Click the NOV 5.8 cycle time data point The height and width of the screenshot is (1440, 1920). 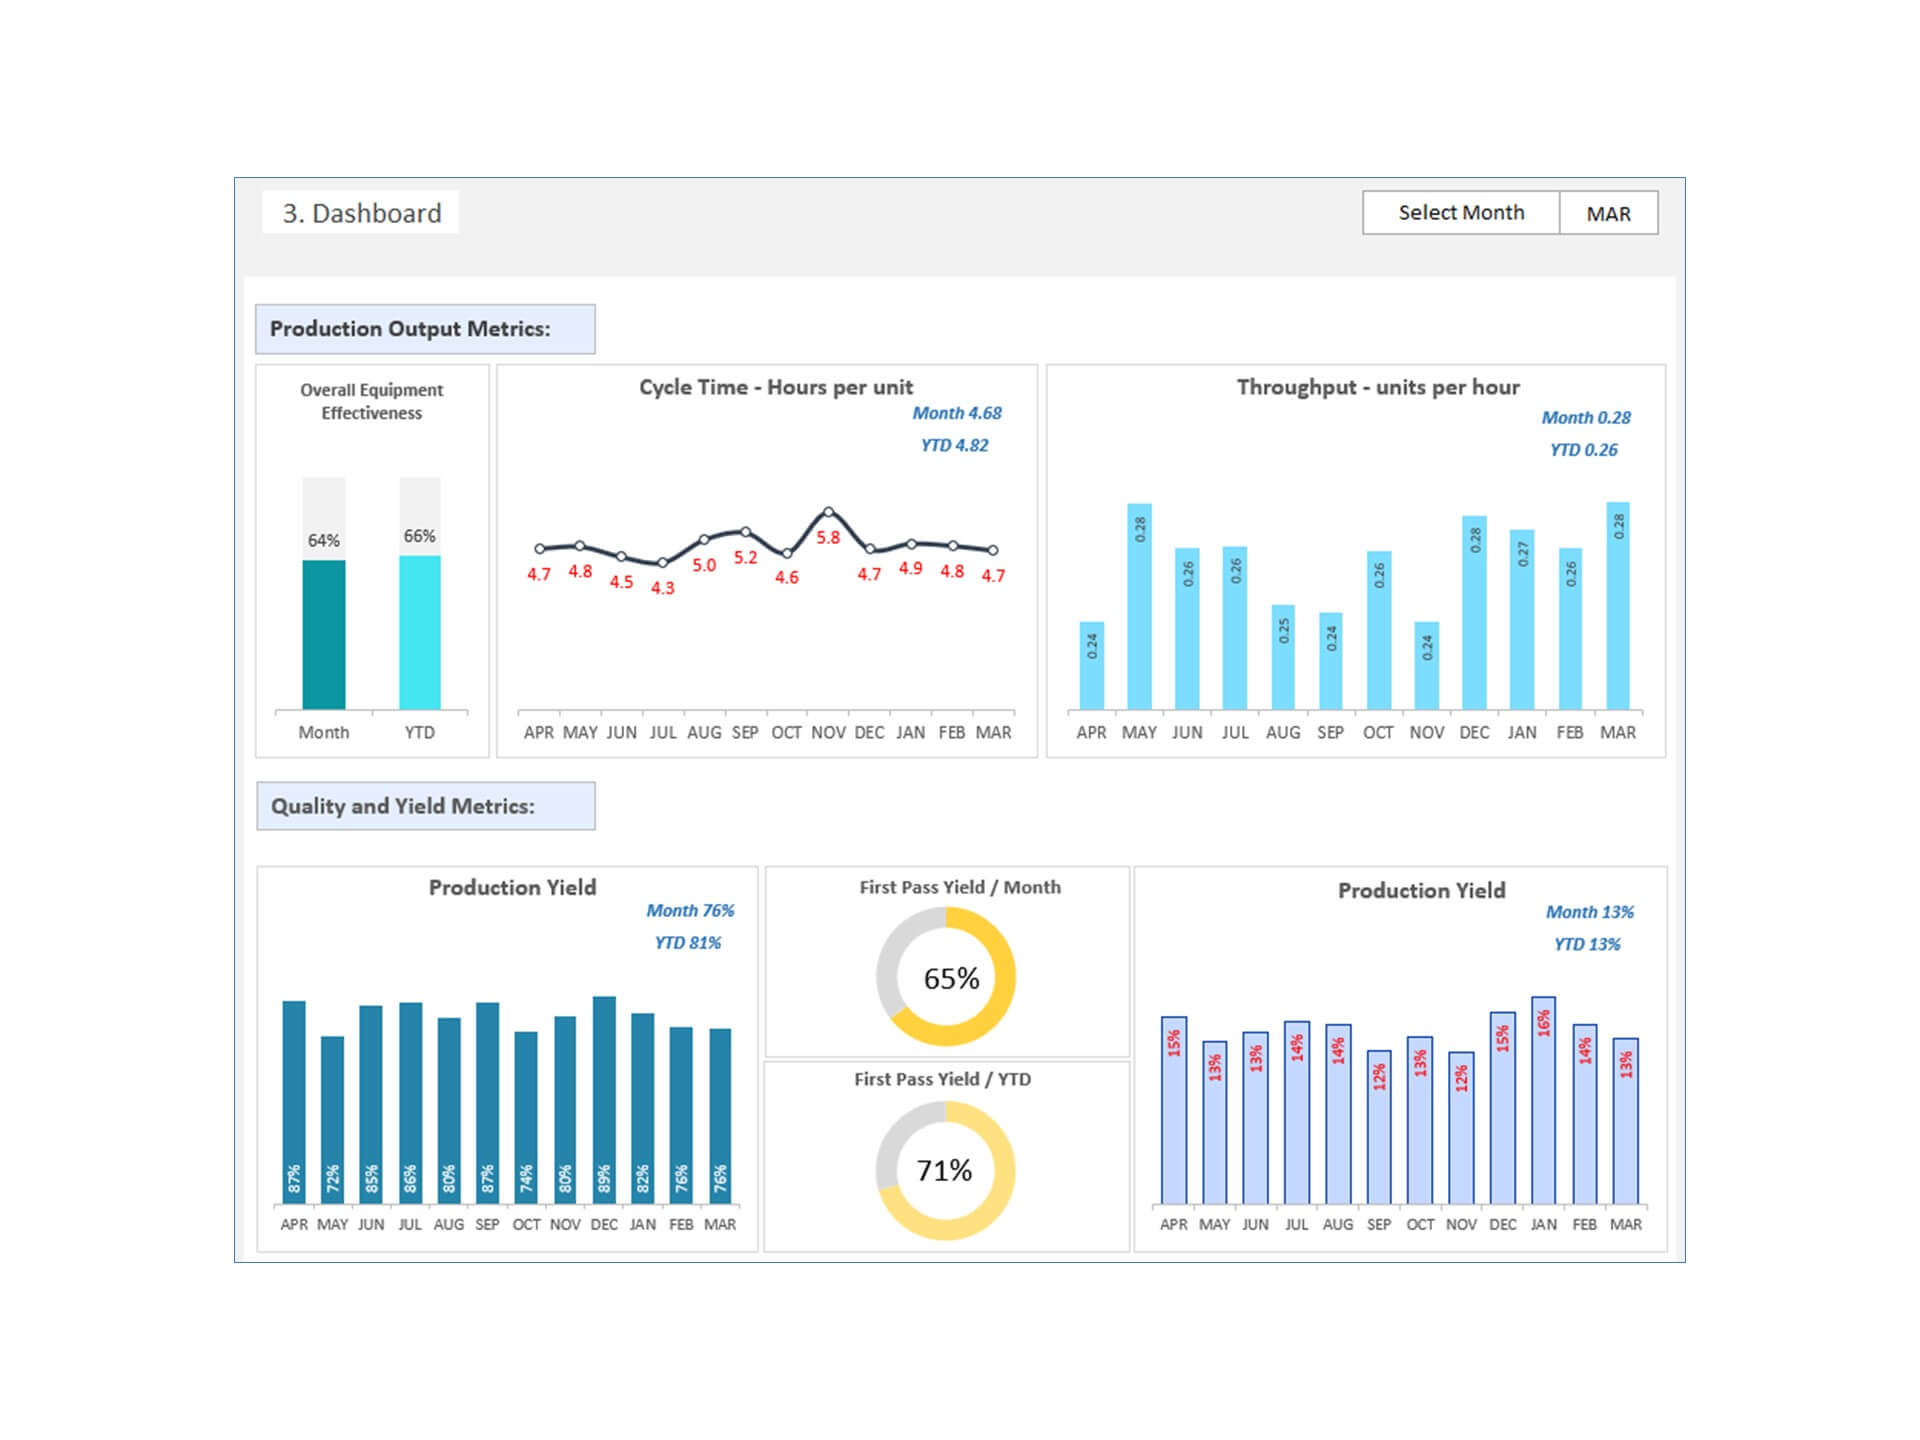coord(828,511)
